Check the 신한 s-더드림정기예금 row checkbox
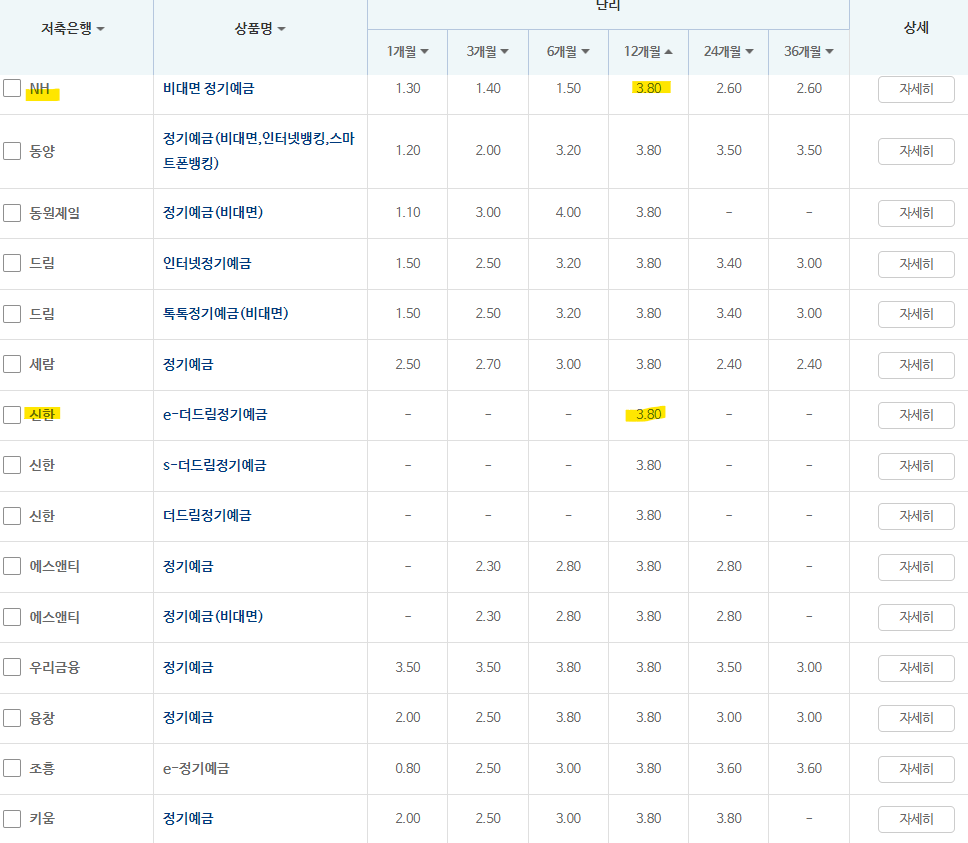 pos(12,465)
